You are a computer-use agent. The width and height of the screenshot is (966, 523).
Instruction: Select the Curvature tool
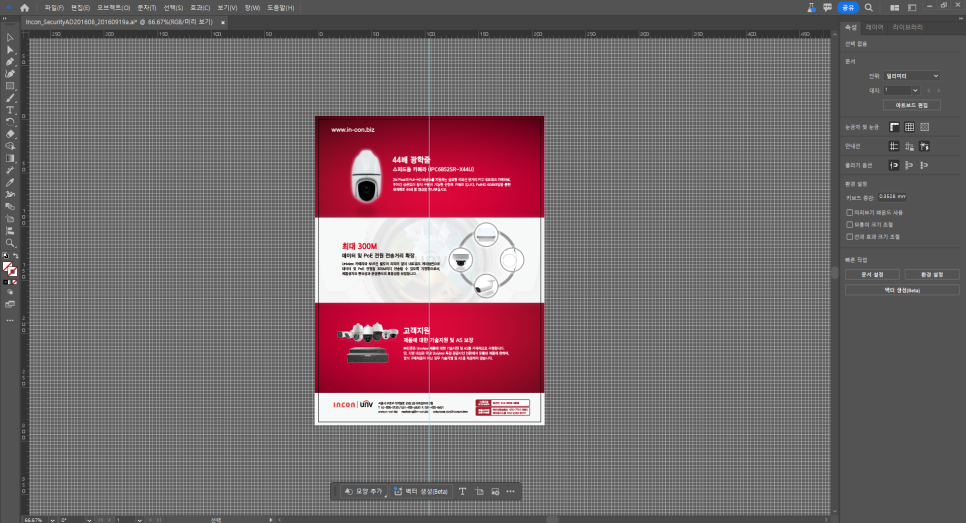tap(10, 74)
